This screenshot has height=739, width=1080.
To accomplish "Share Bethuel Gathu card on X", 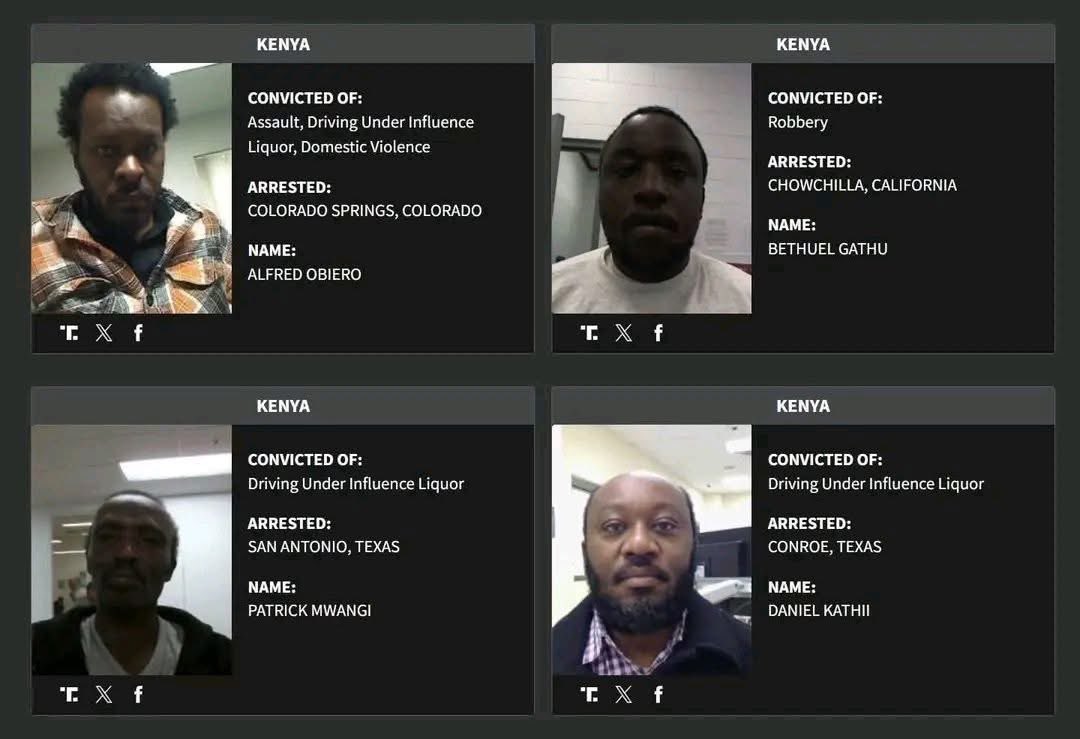I will pos(624,333).
